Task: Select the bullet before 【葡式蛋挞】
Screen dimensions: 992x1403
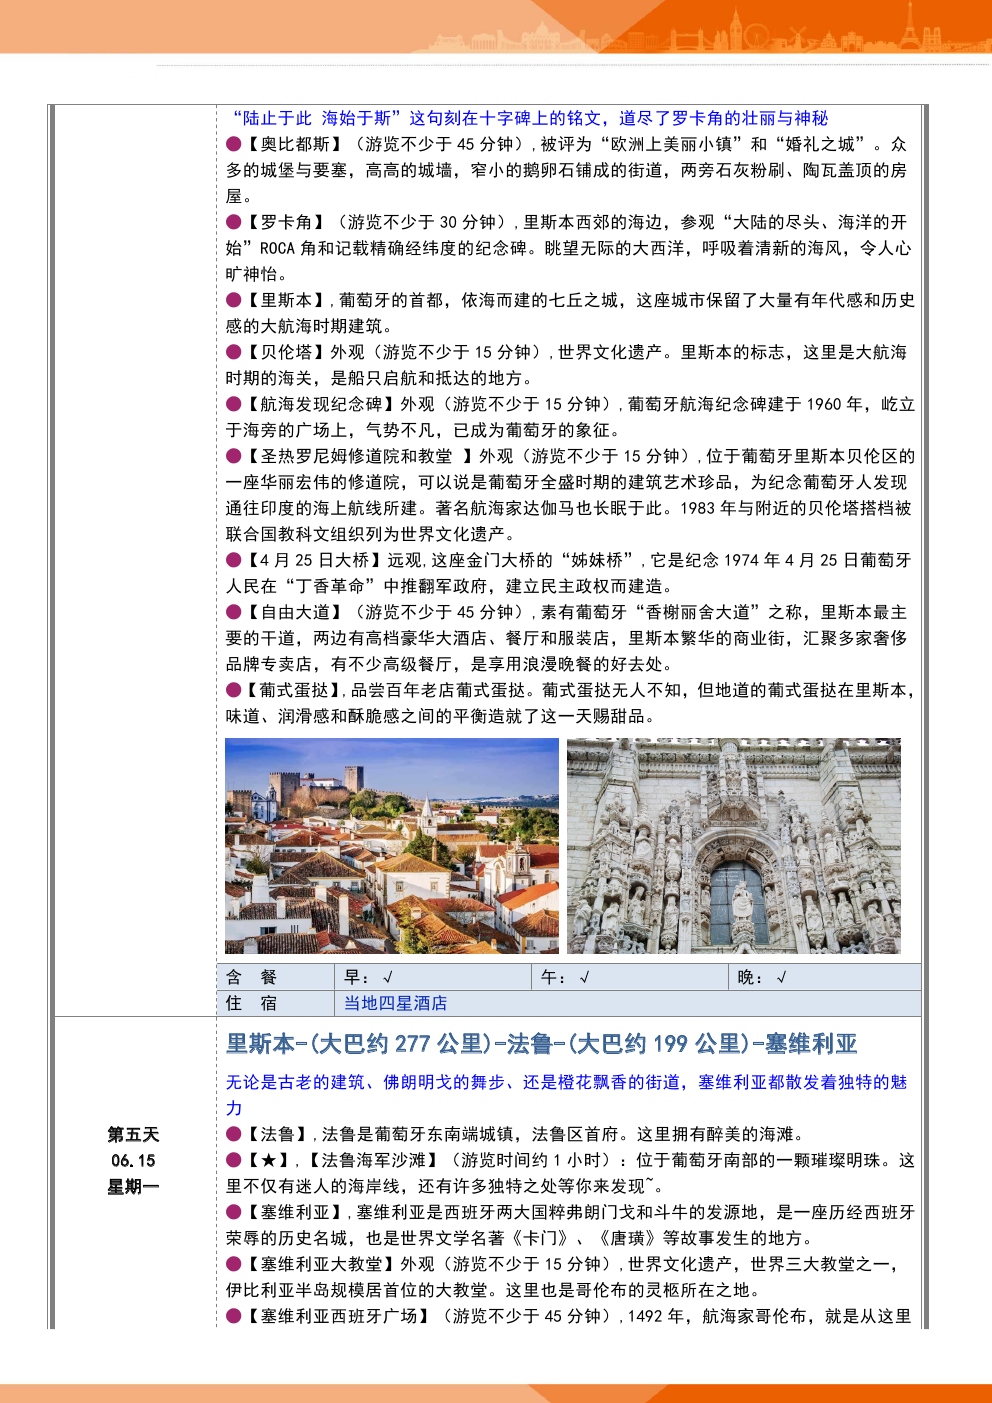Action: (234, 690)
